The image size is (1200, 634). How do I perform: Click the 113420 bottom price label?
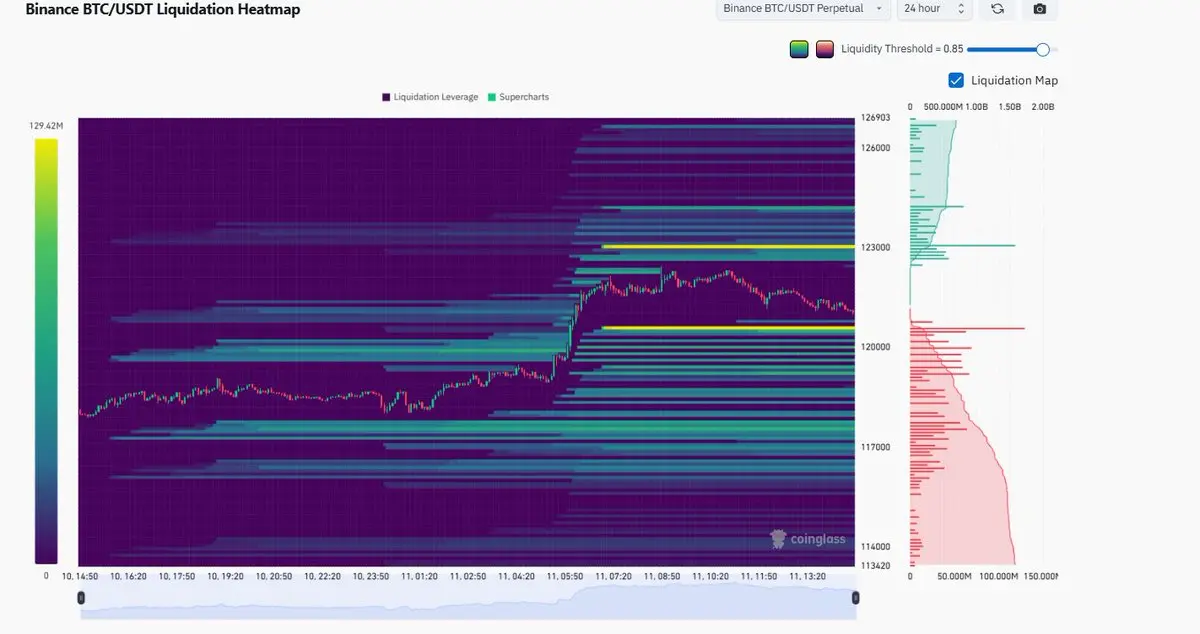876,565
